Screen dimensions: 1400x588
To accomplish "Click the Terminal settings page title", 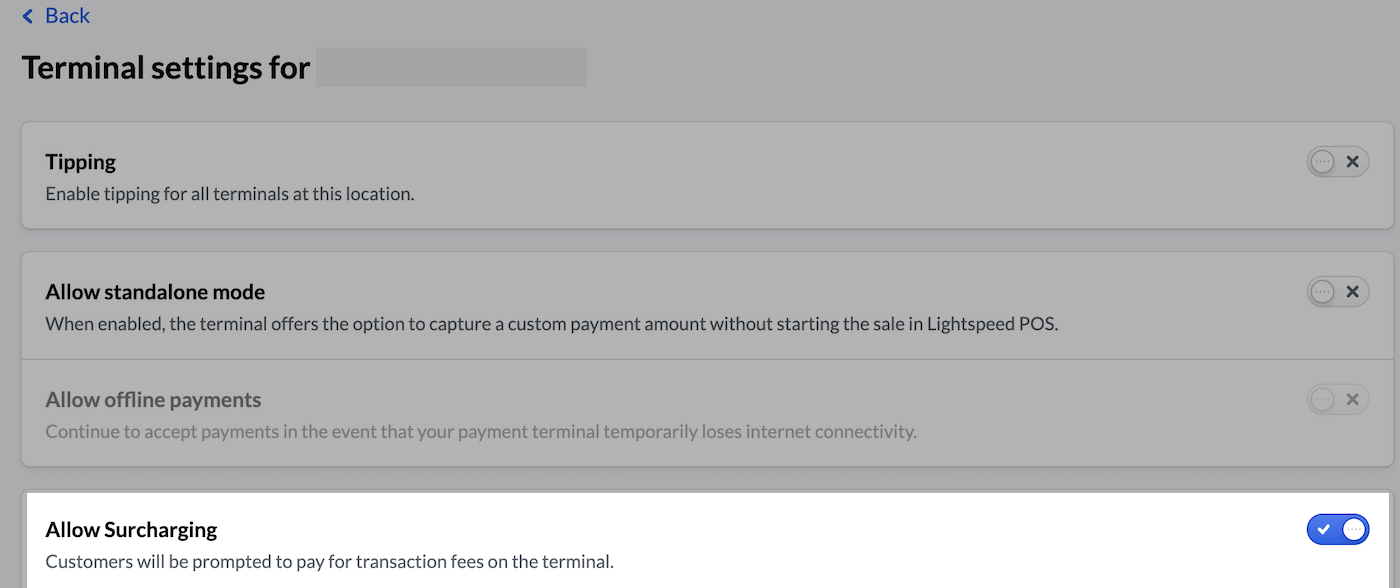I will click(x=165, y=66).
